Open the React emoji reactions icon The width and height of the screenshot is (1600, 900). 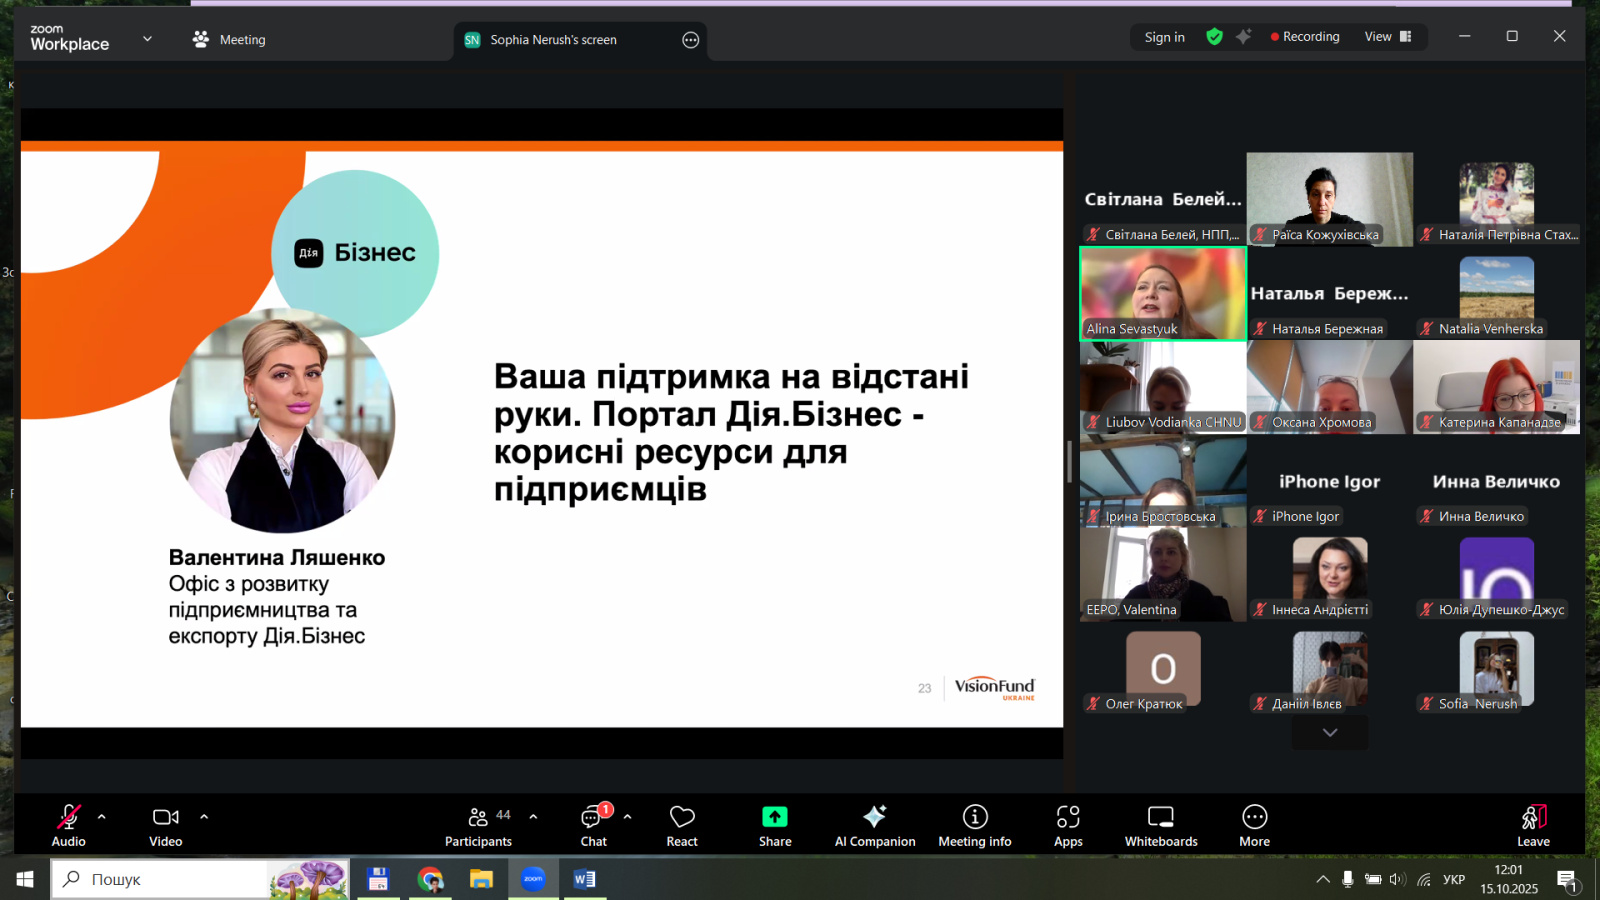[682, 818]
